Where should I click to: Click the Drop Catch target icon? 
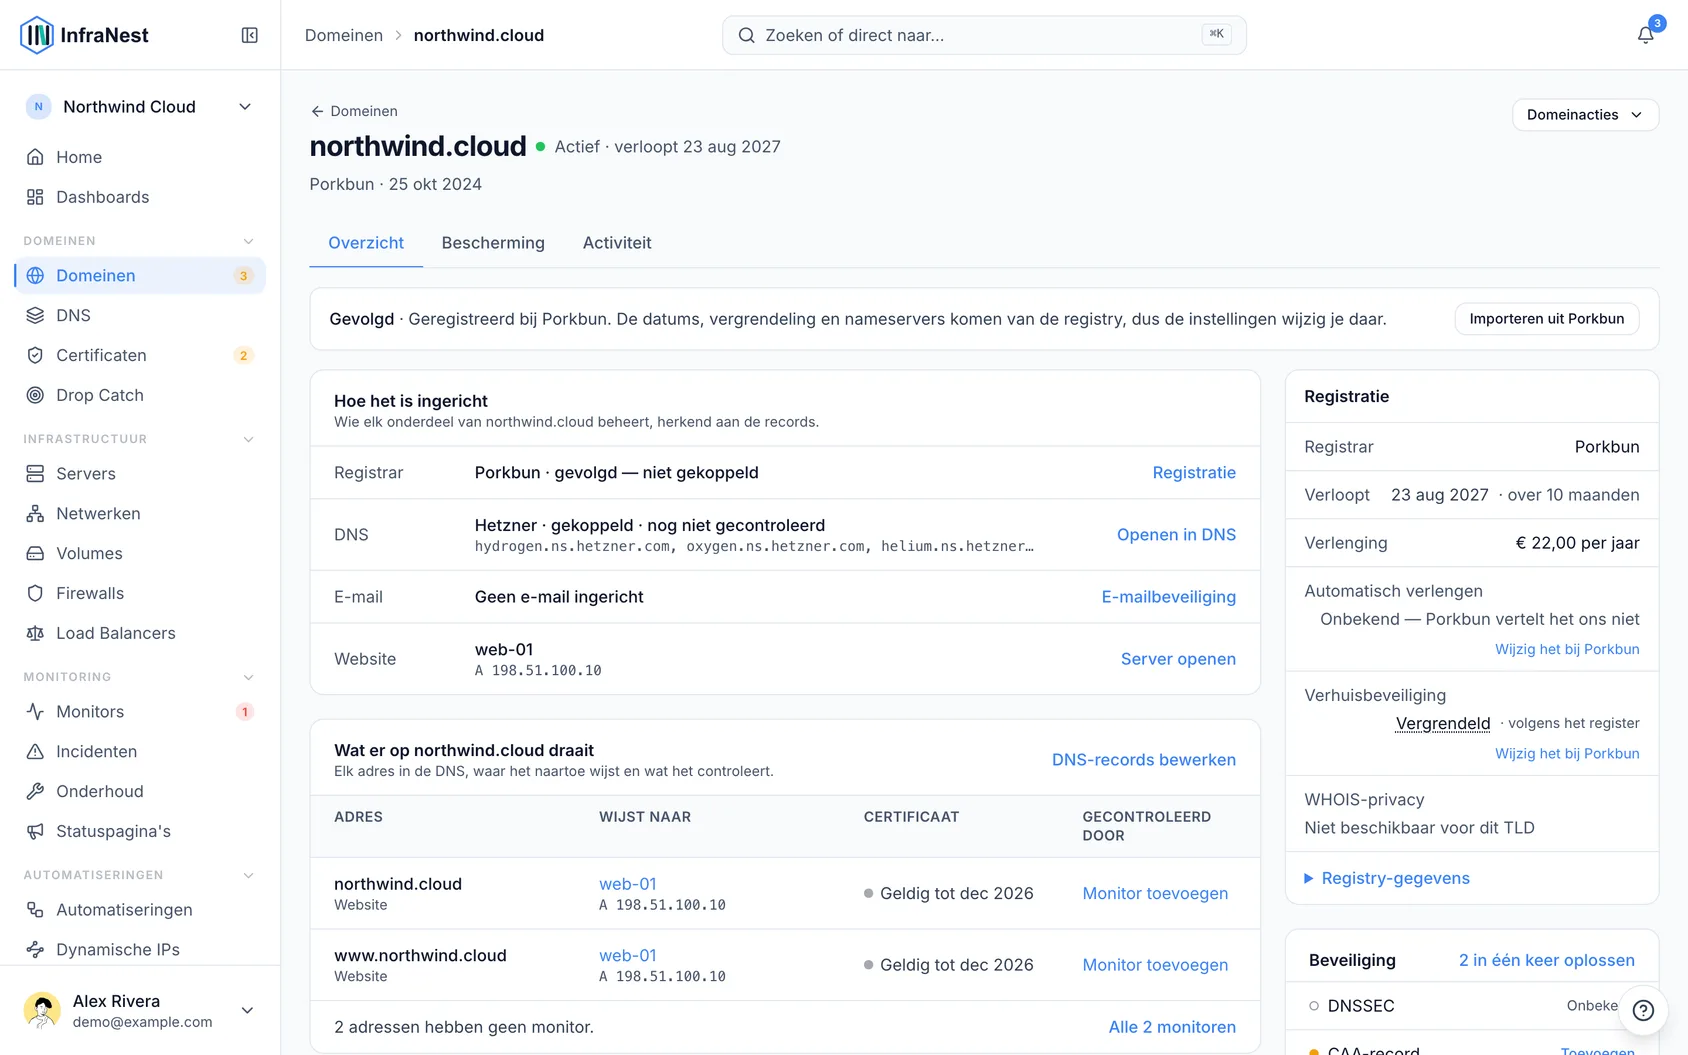pos(35,395)
